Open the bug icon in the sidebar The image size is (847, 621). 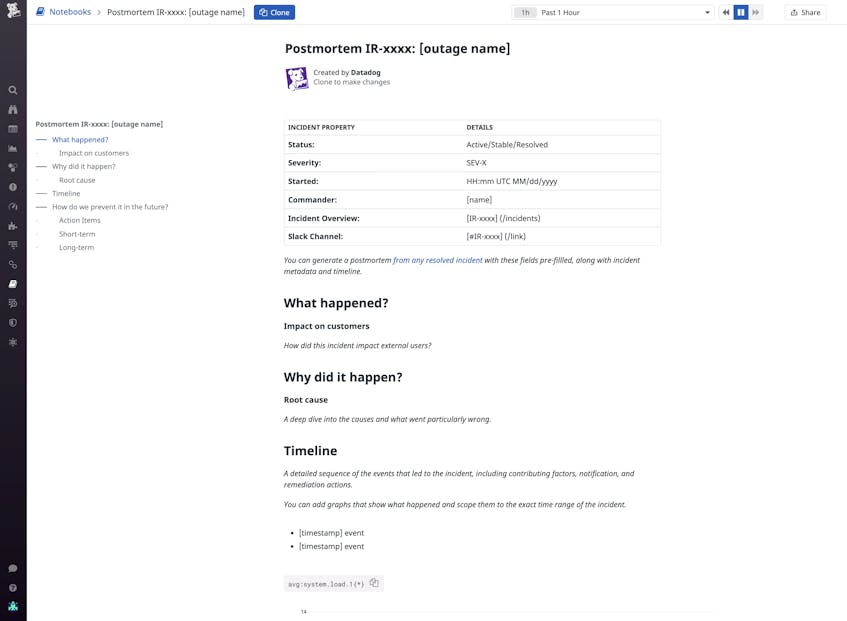click(13, 342)
